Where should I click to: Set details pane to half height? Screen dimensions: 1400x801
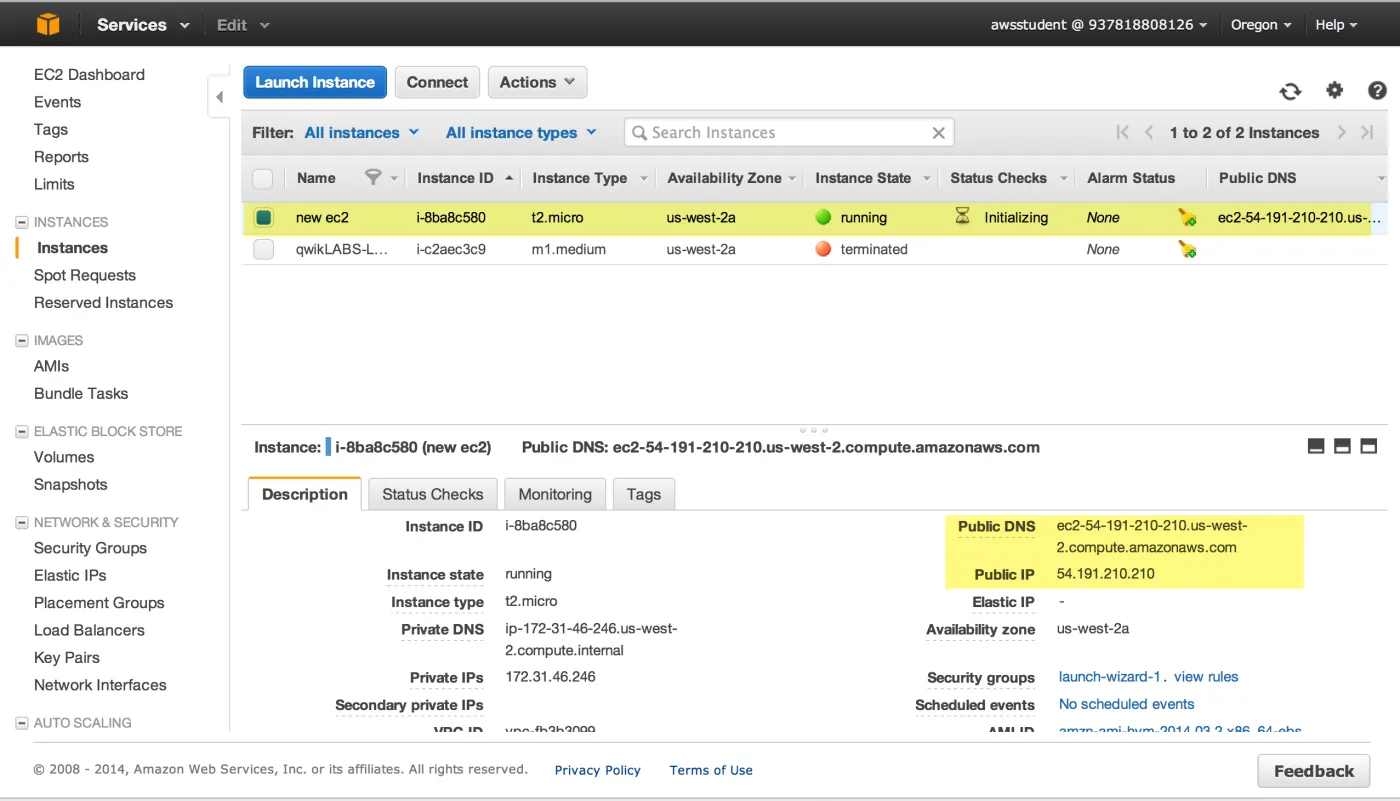pos(1342,446)
